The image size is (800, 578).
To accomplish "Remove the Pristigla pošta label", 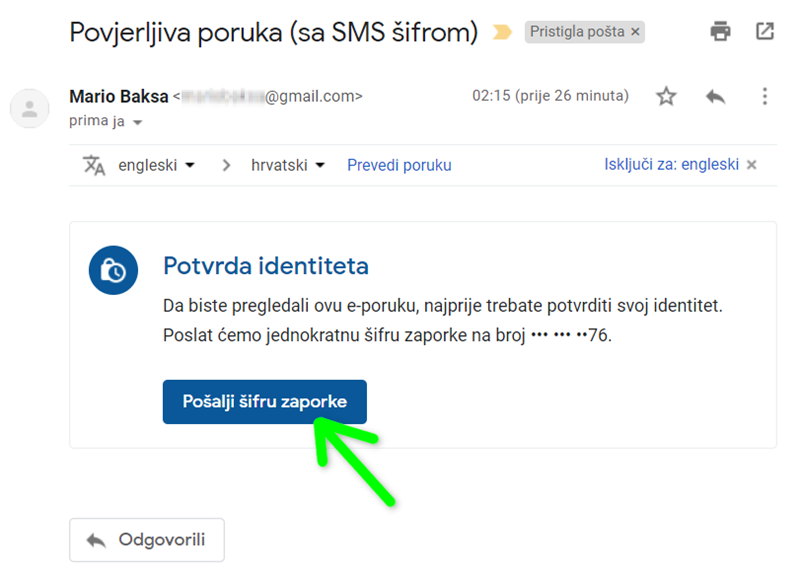I will 635,33.
